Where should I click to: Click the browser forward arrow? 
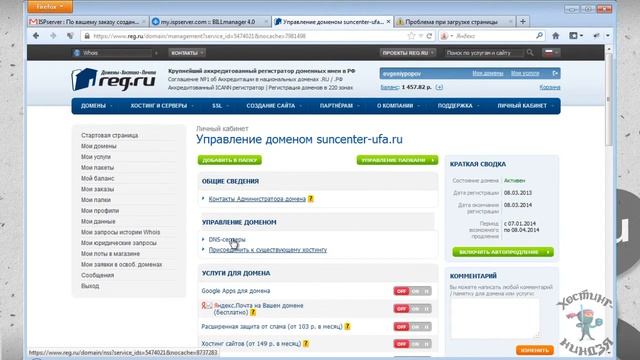(53, 36)
